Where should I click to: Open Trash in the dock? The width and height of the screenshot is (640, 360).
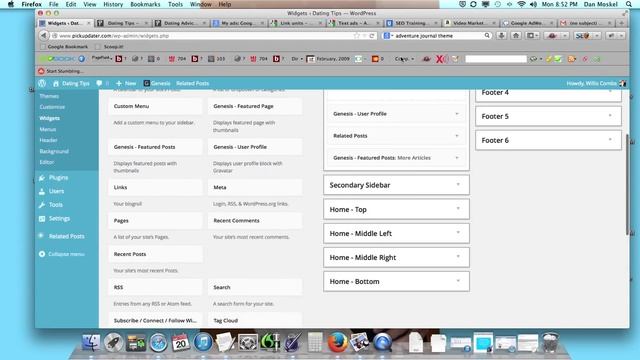point(550,342)
